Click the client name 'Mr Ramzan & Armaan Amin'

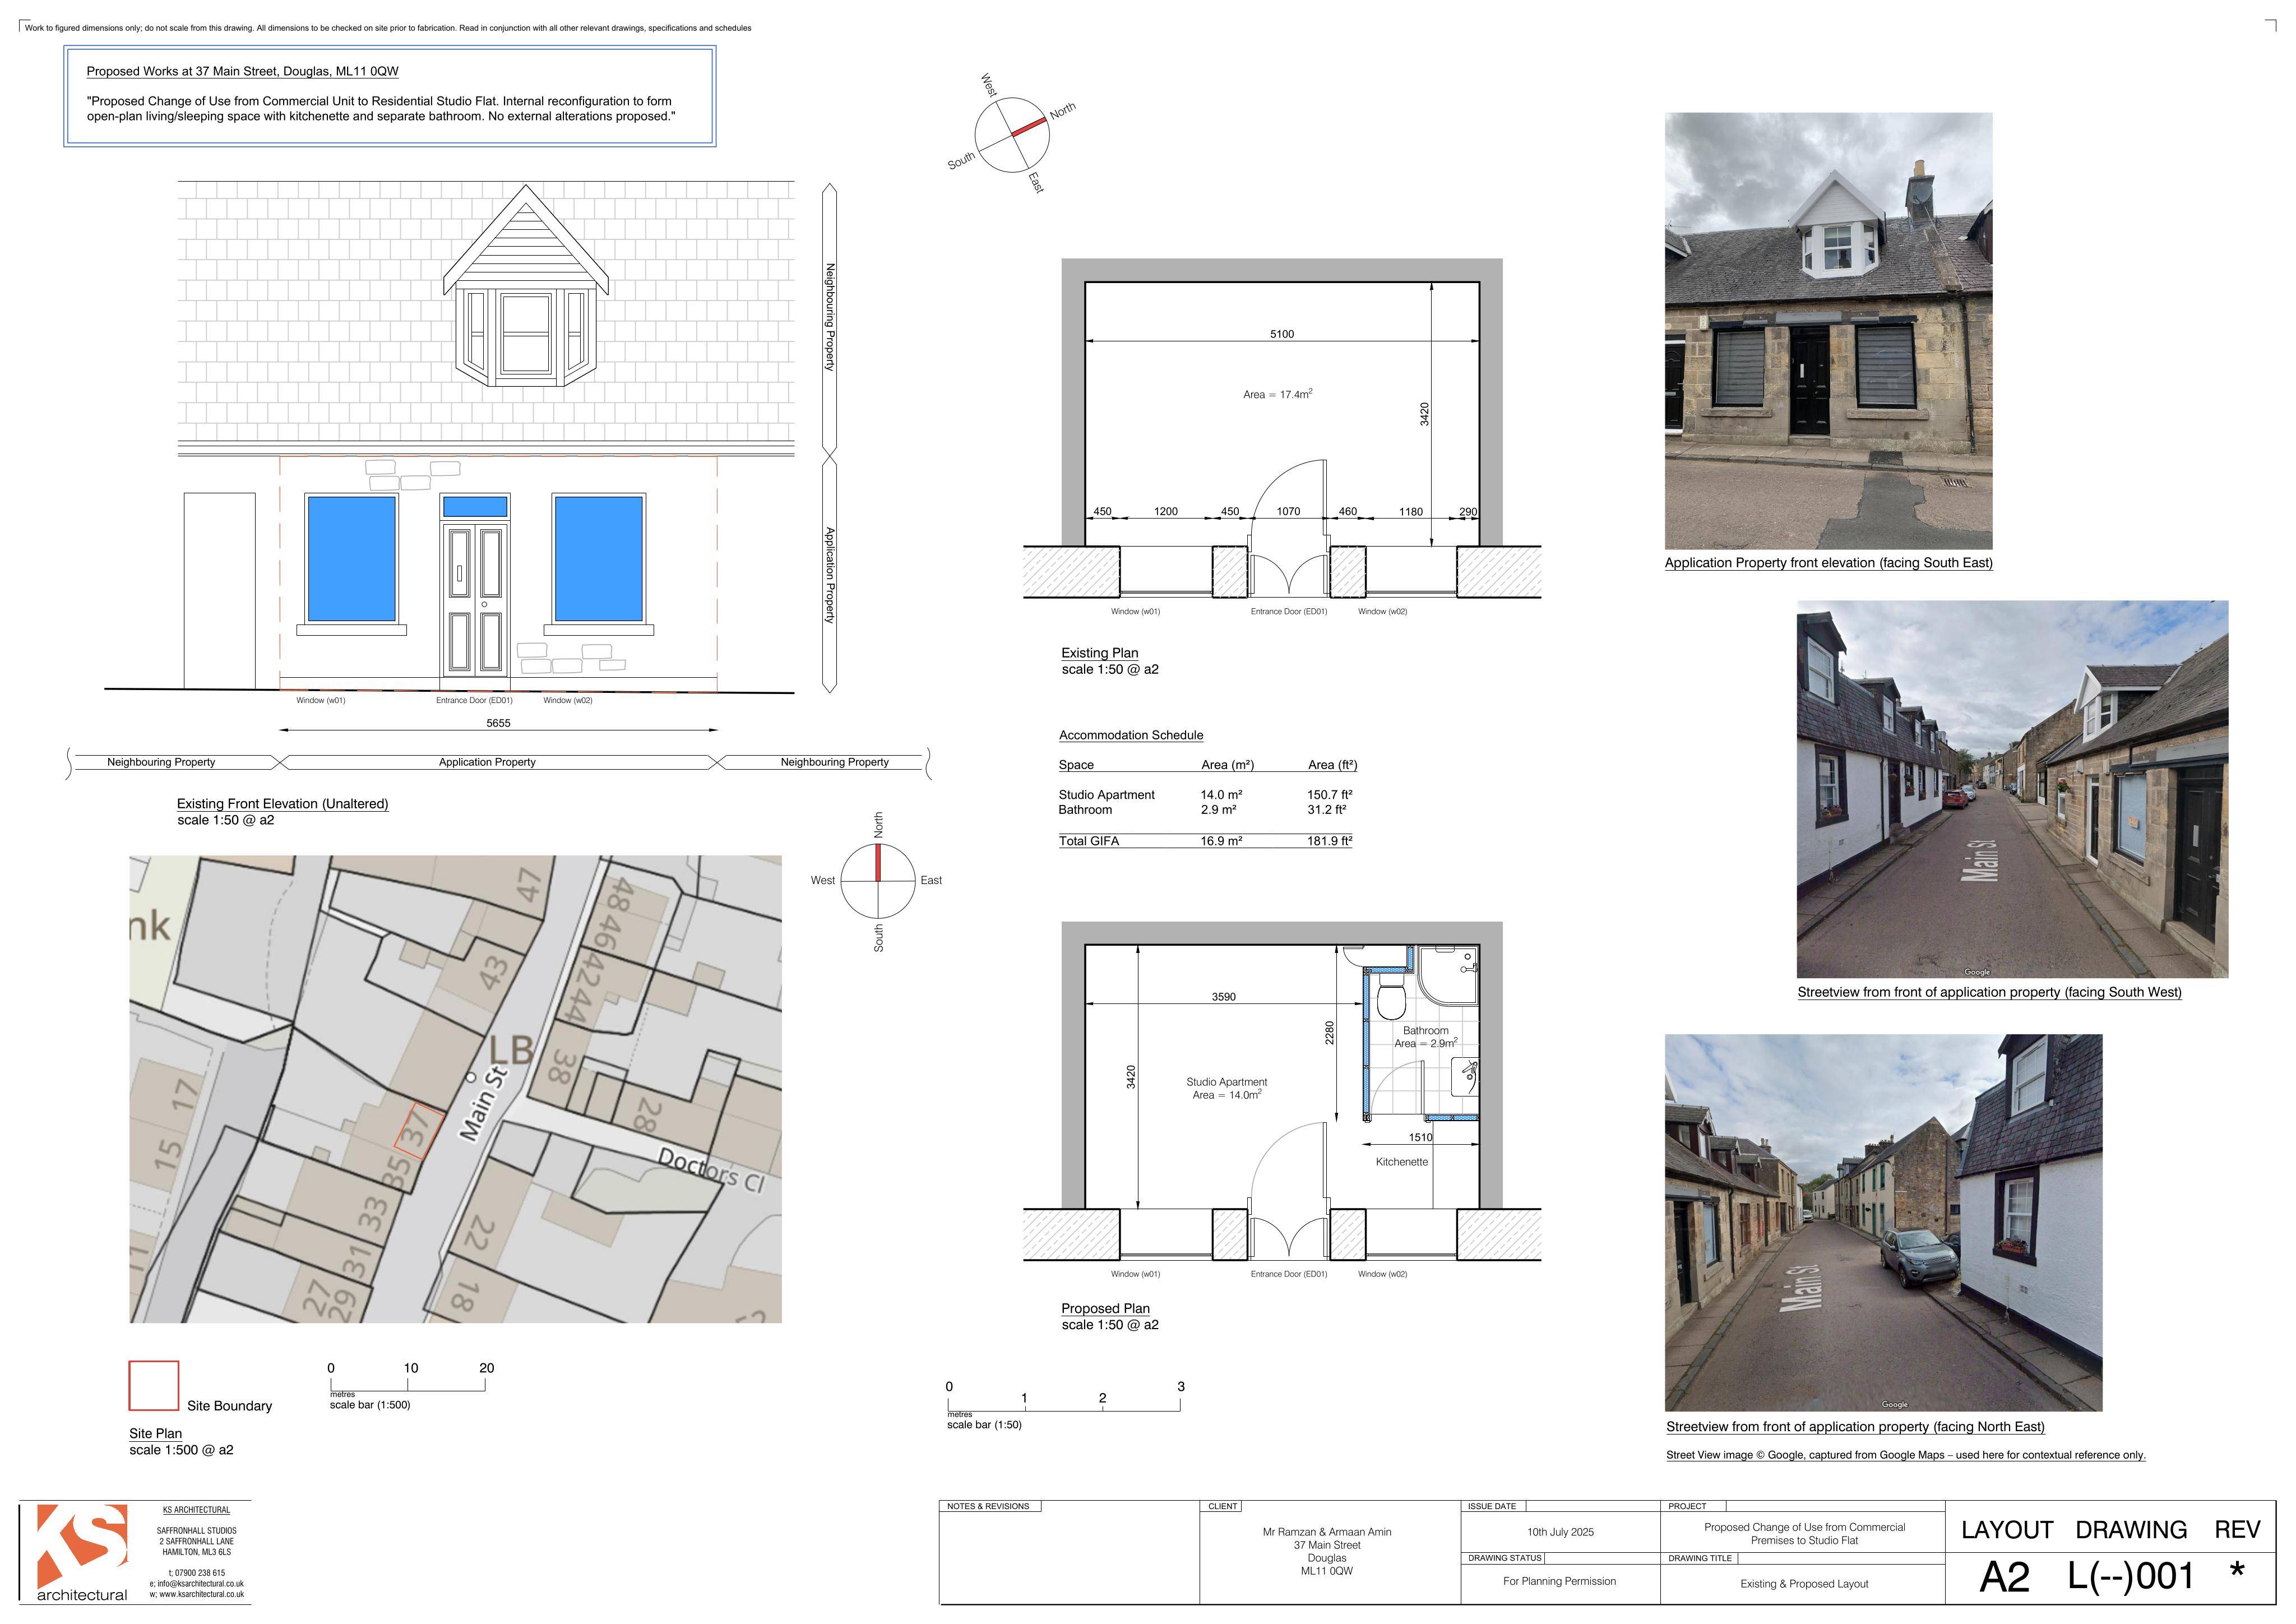coord(1326,1532)
